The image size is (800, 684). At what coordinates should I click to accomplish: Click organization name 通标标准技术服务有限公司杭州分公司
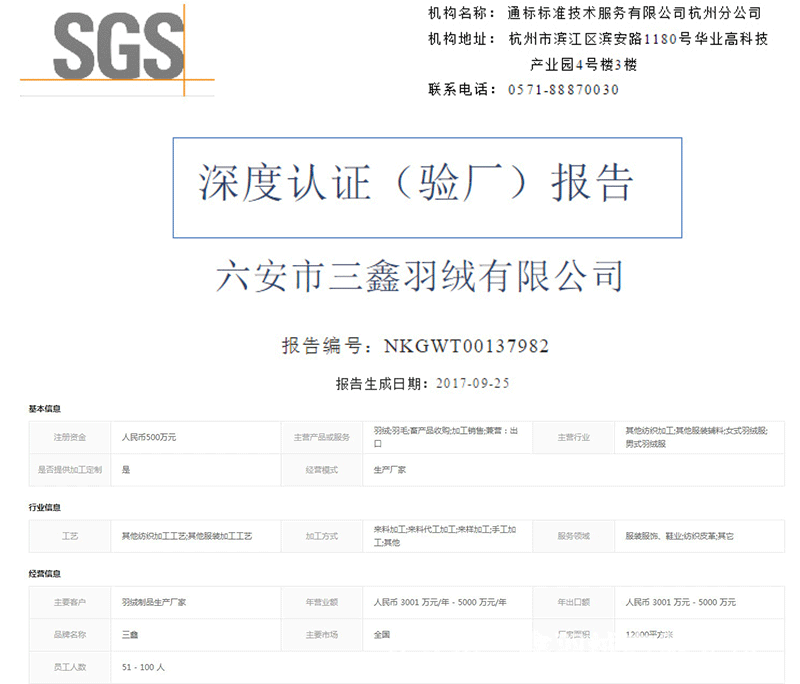tap(634, 13)
